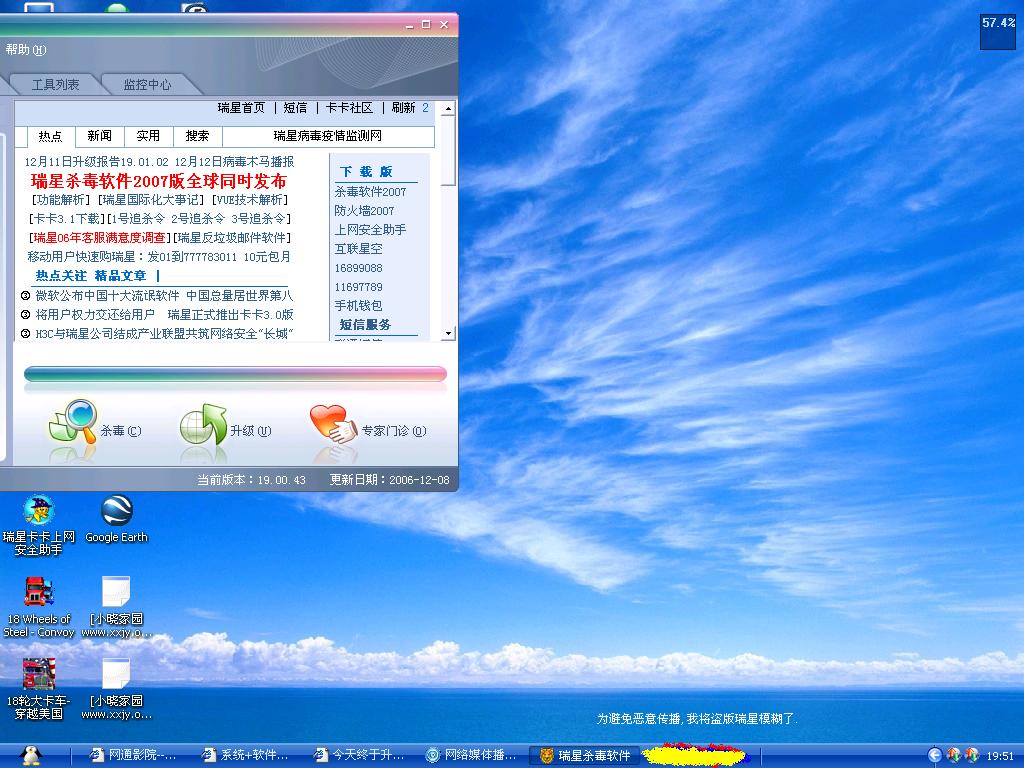
Task: Click the news panel scrollbar thumb
Action: pyautogui.click(x=448, y=152)
